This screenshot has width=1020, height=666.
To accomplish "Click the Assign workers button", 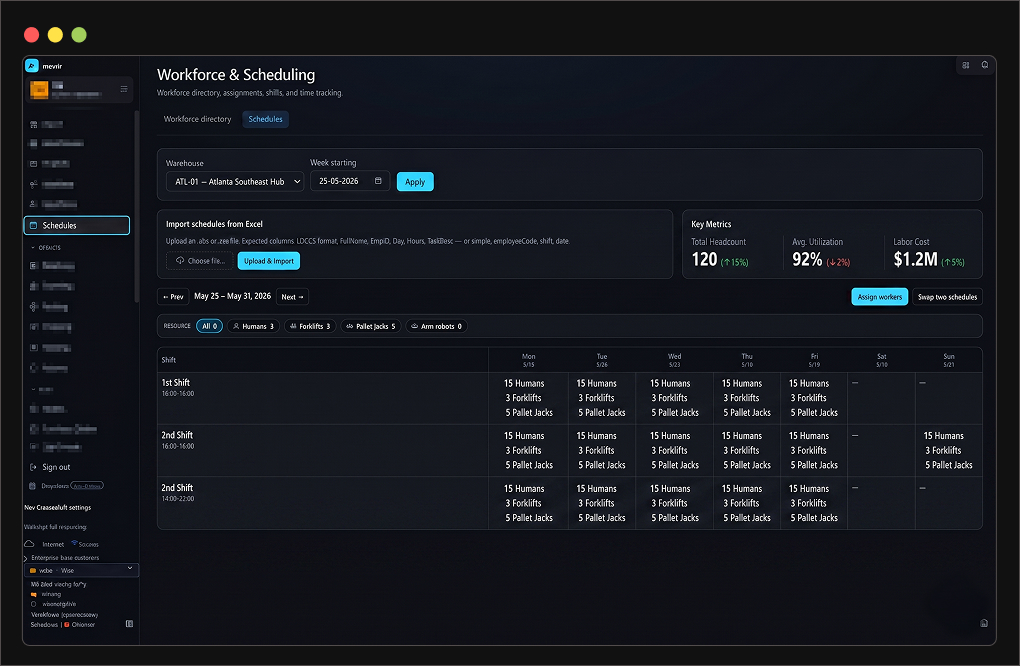I will click(879, 297).
